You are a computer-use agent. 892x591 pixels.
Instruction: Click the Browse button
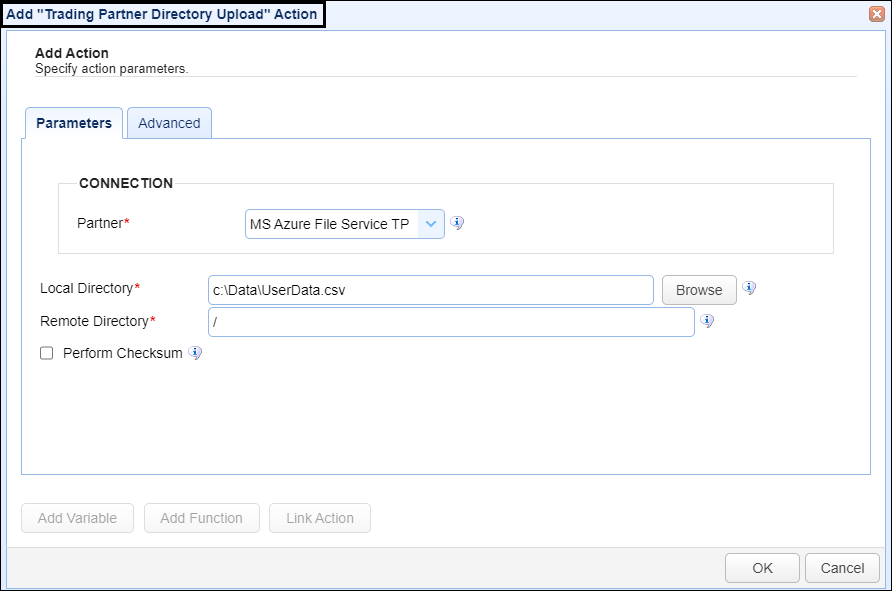(699, 290)
